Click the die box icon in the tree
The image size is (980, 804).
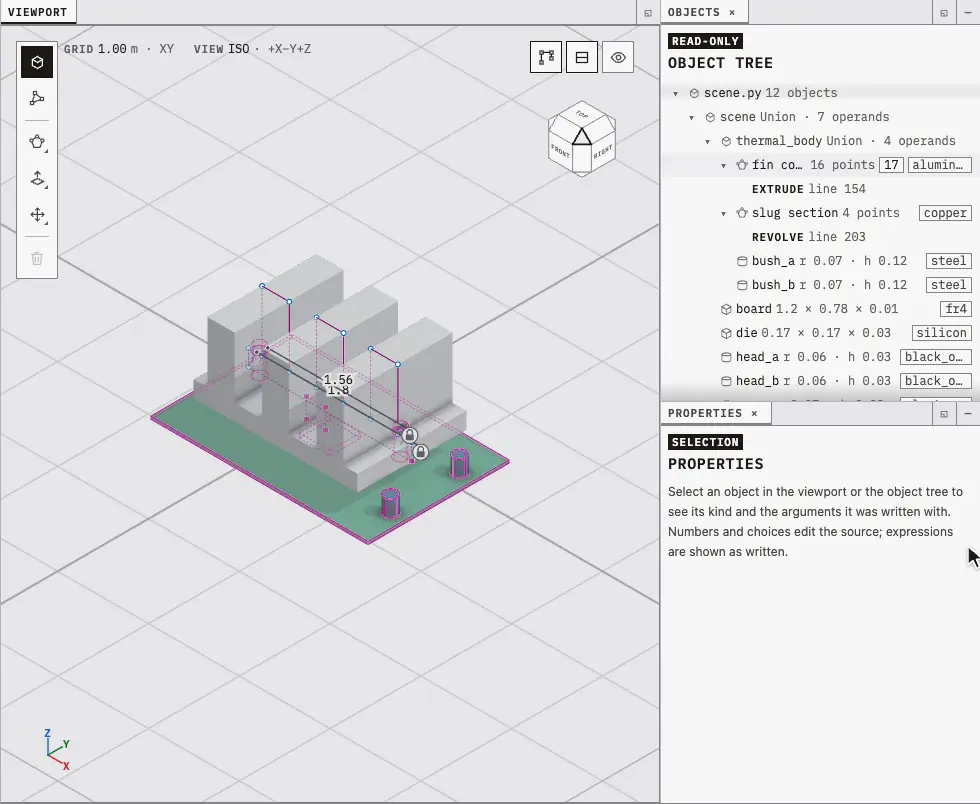[726, 333]
